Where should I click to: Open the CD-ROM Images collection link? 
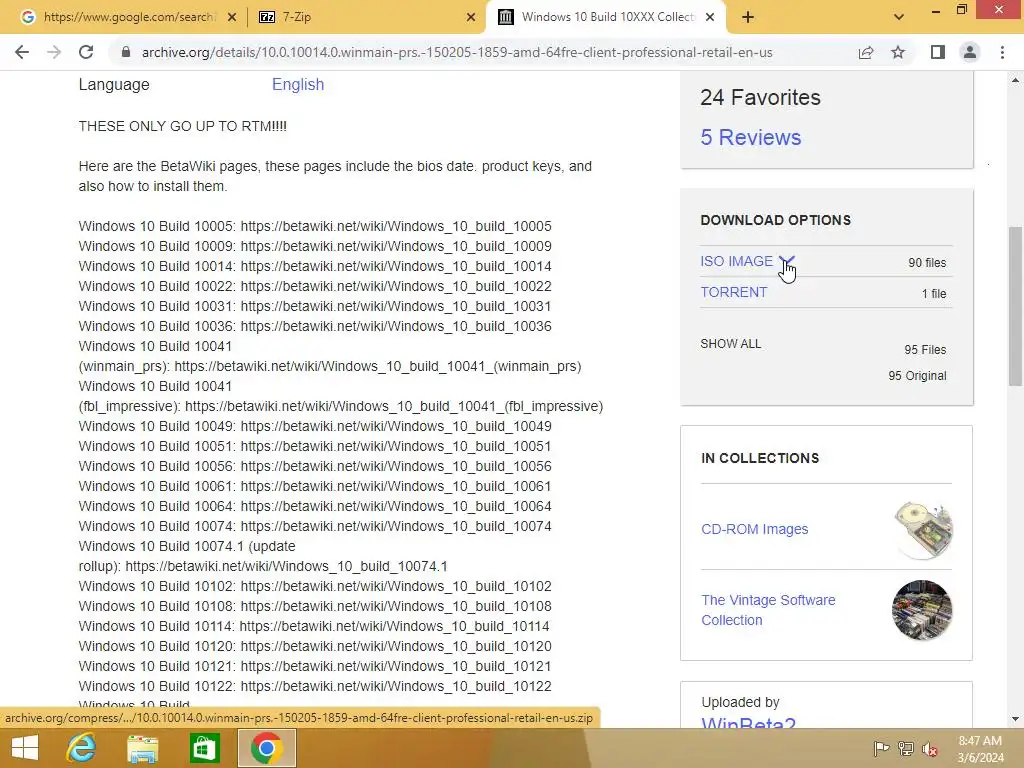(754, 529)
